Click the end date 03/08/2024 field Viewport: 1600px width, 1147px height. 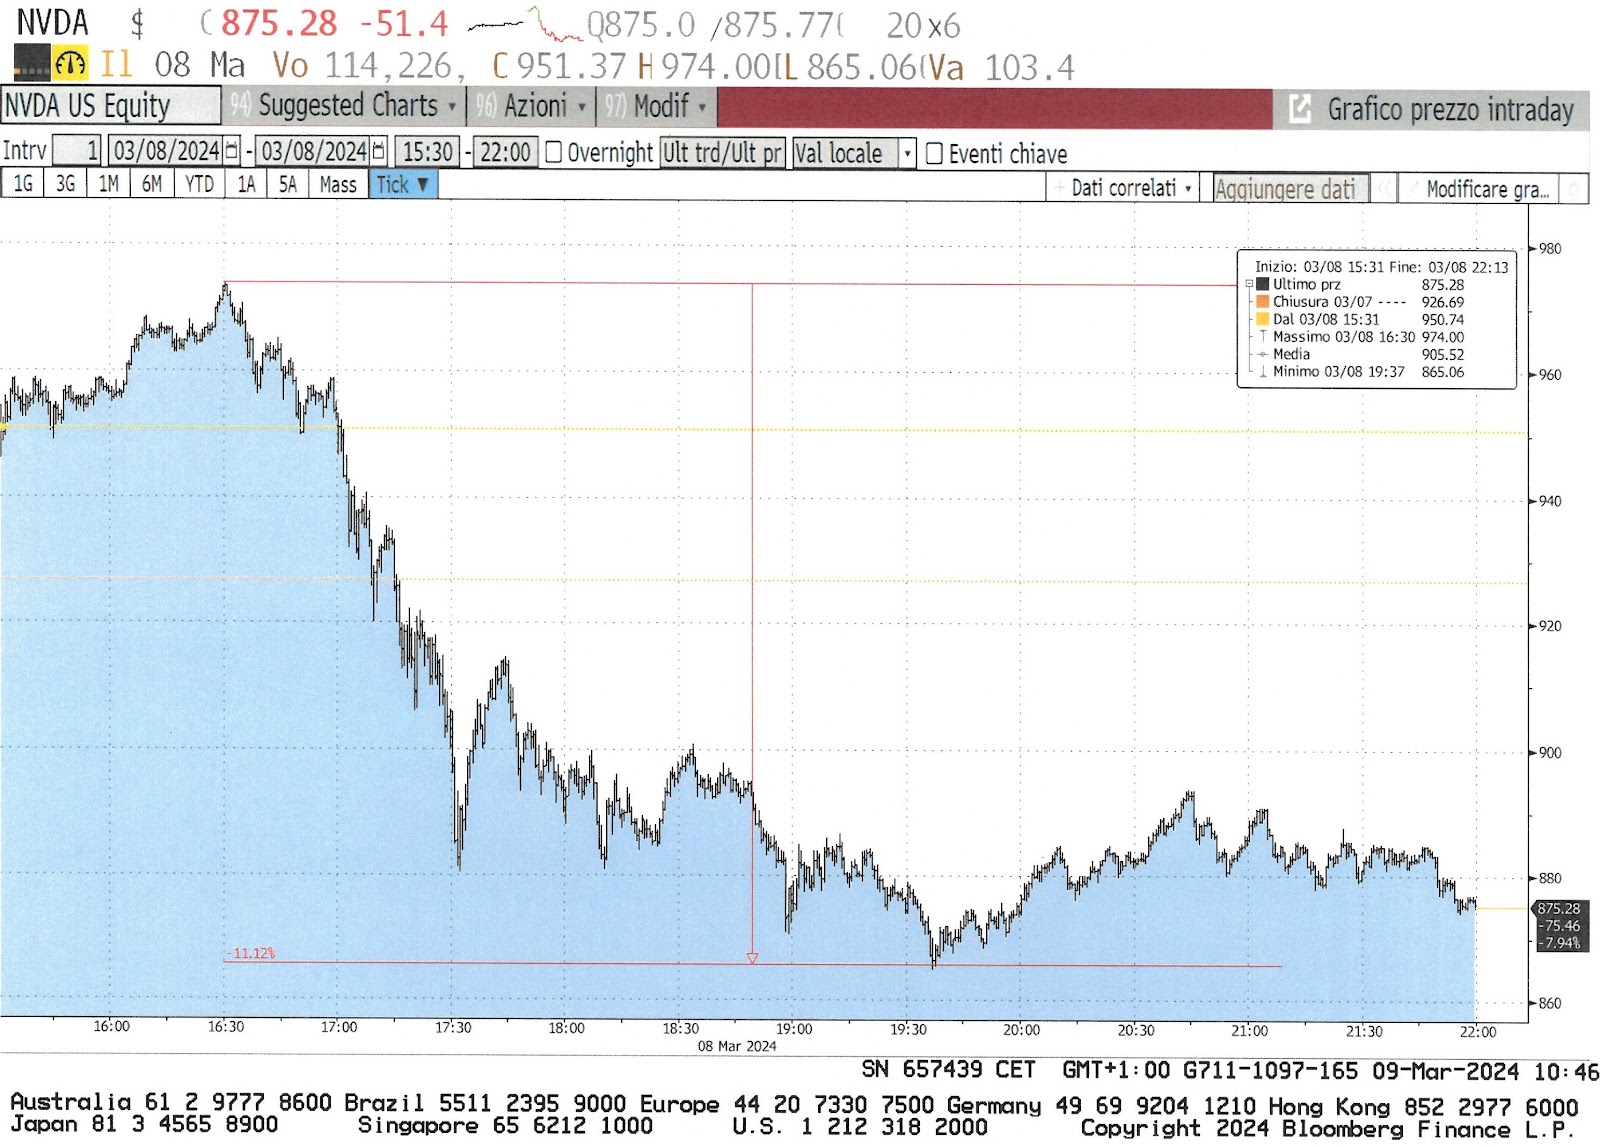[x=314, y=151]
